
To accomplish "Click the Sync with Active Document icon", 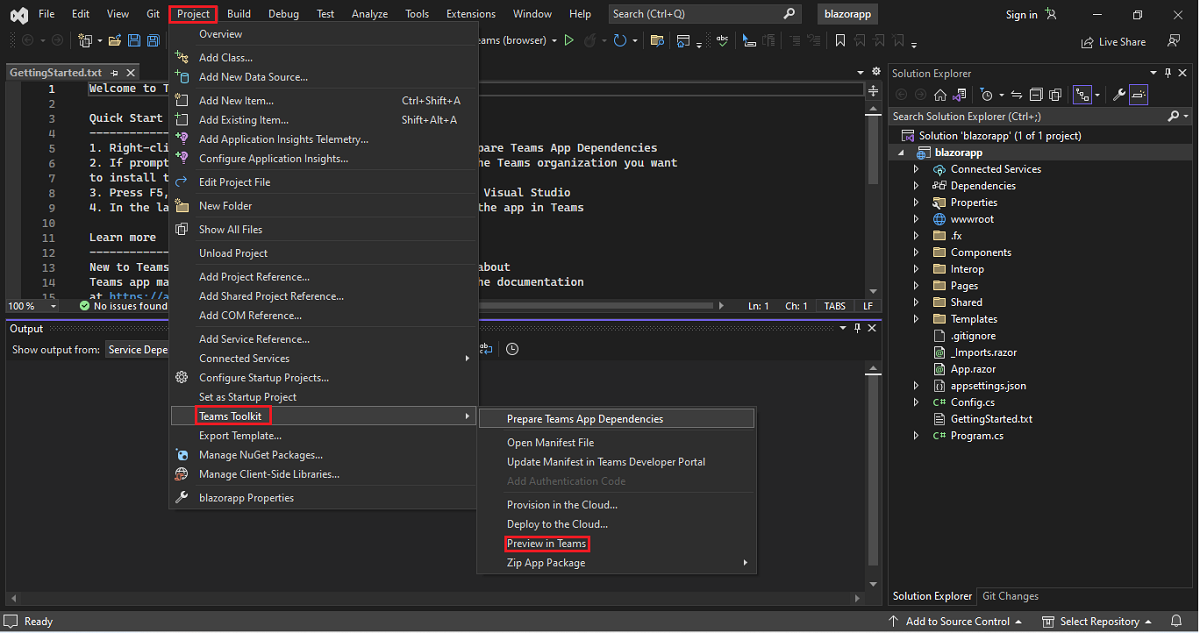I will click(x=1017, y=95).
